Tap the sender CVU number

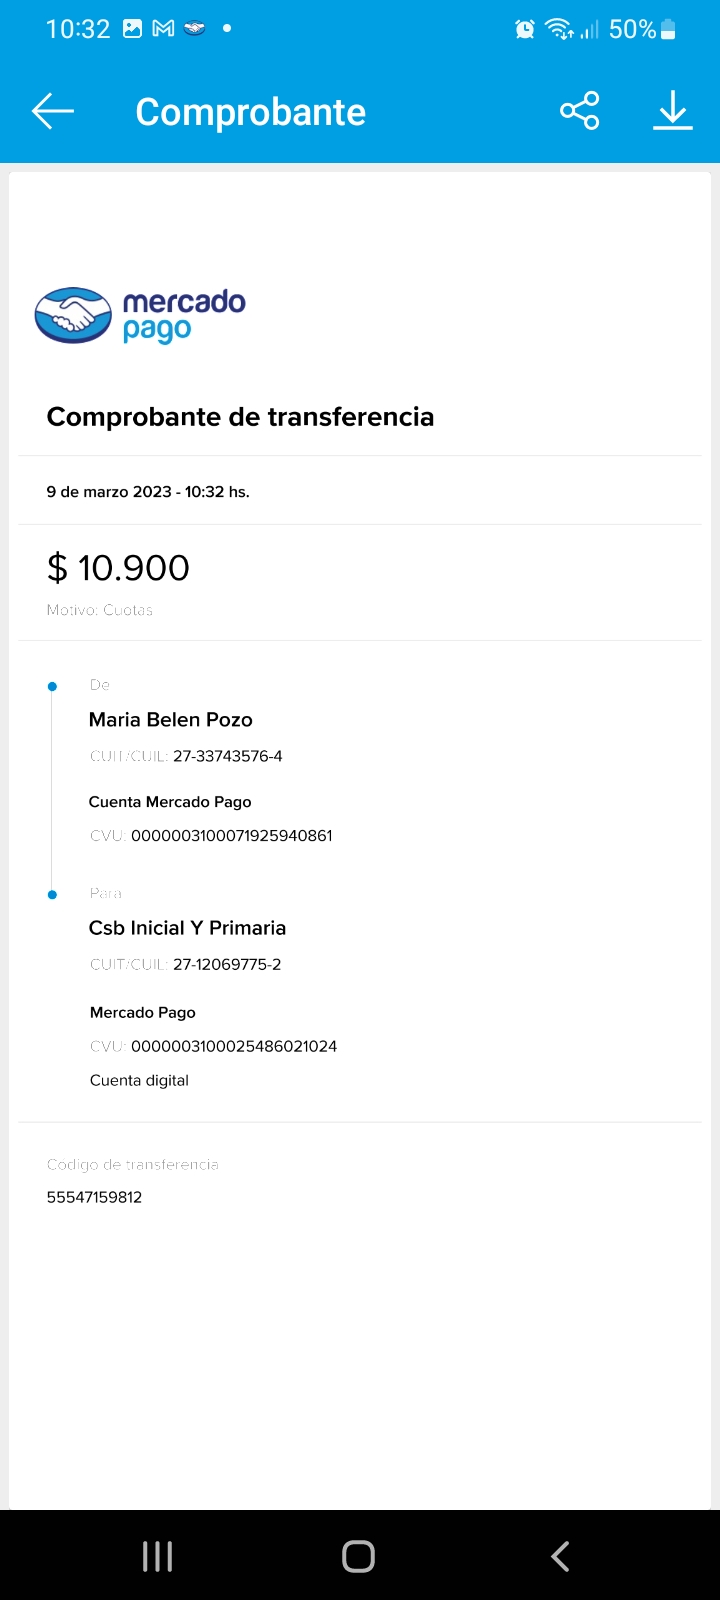pos(231,836)
